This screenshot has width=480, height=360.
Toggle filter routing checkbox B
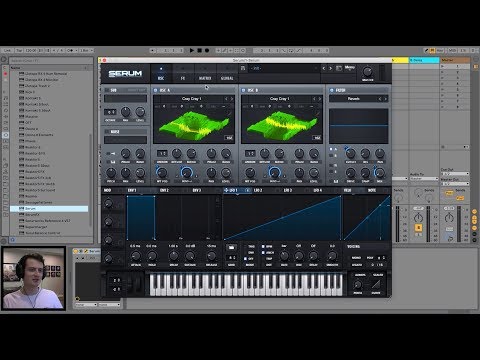tap(331, 155)
